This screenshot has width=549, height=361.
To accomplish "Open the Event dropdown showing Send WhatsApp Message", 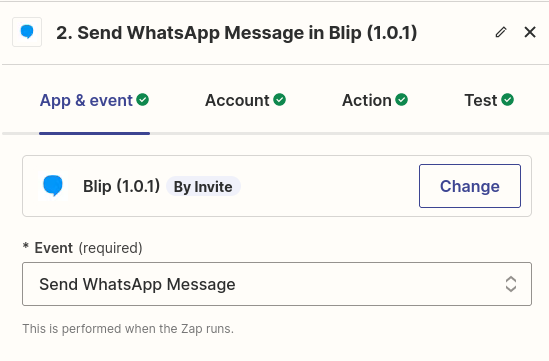I will pos(277,284).
